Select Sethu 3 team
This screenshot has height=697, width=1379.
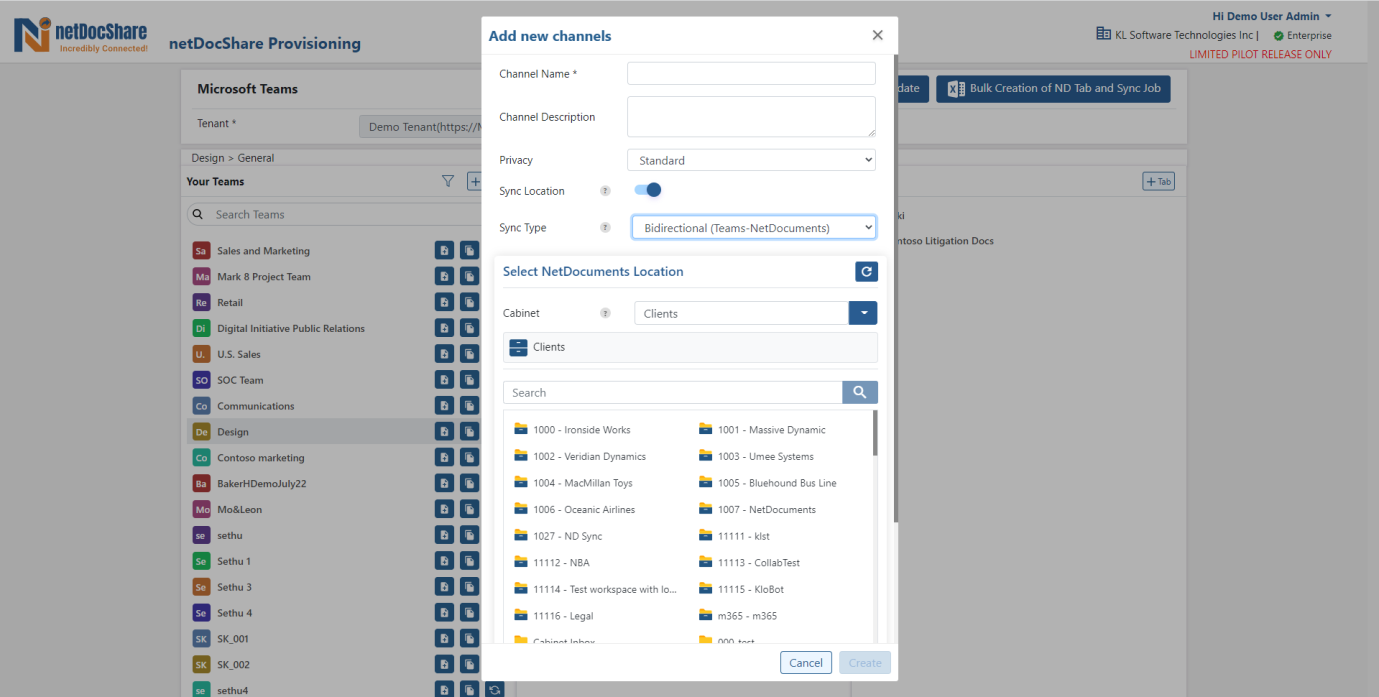(x=234, y=587)
